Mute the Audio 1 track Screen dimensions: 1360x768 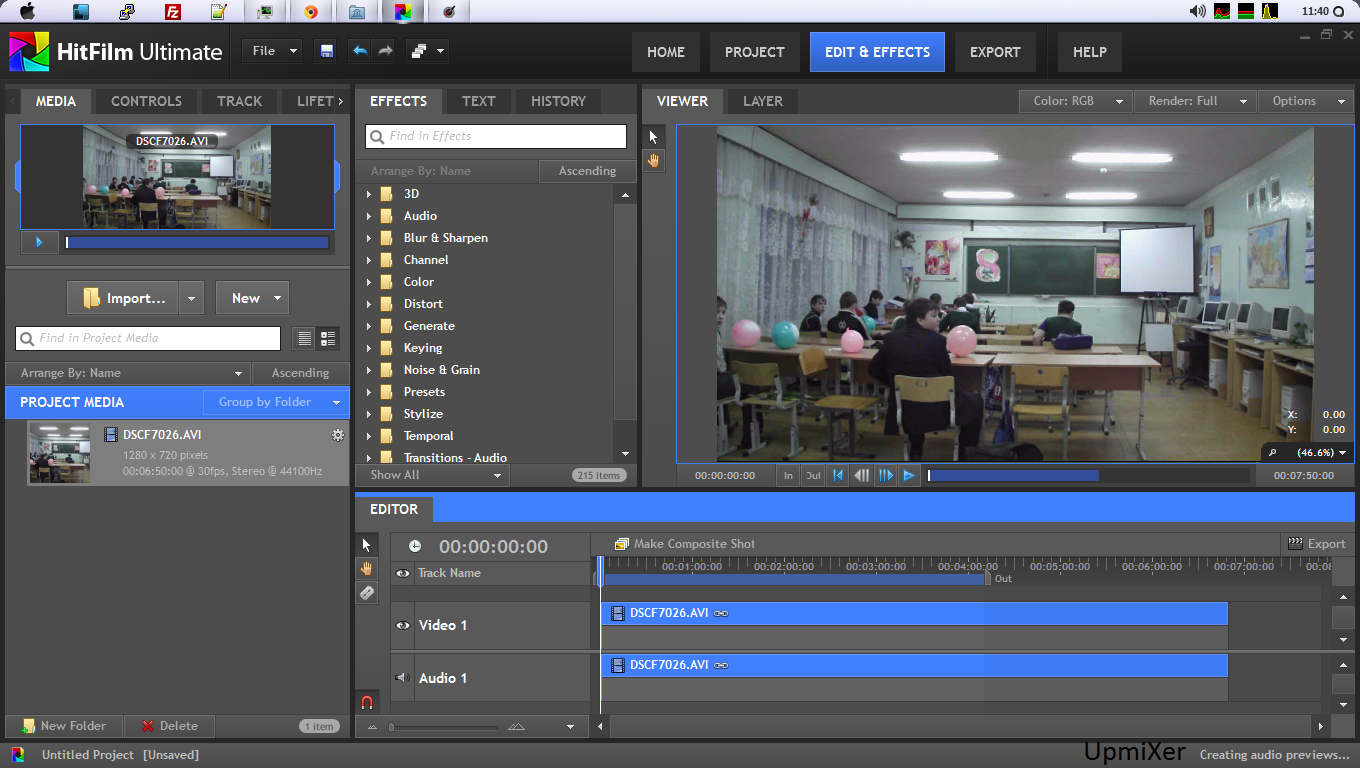click(403, 678)
